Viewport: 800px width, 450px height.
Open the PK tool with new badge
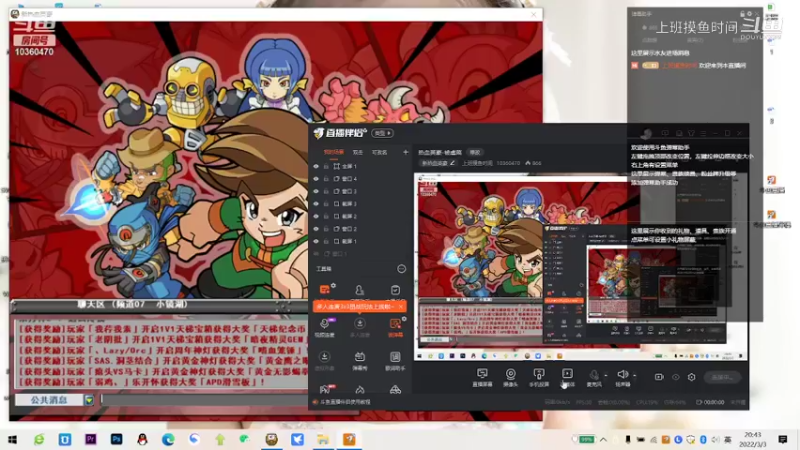point(324,390)
